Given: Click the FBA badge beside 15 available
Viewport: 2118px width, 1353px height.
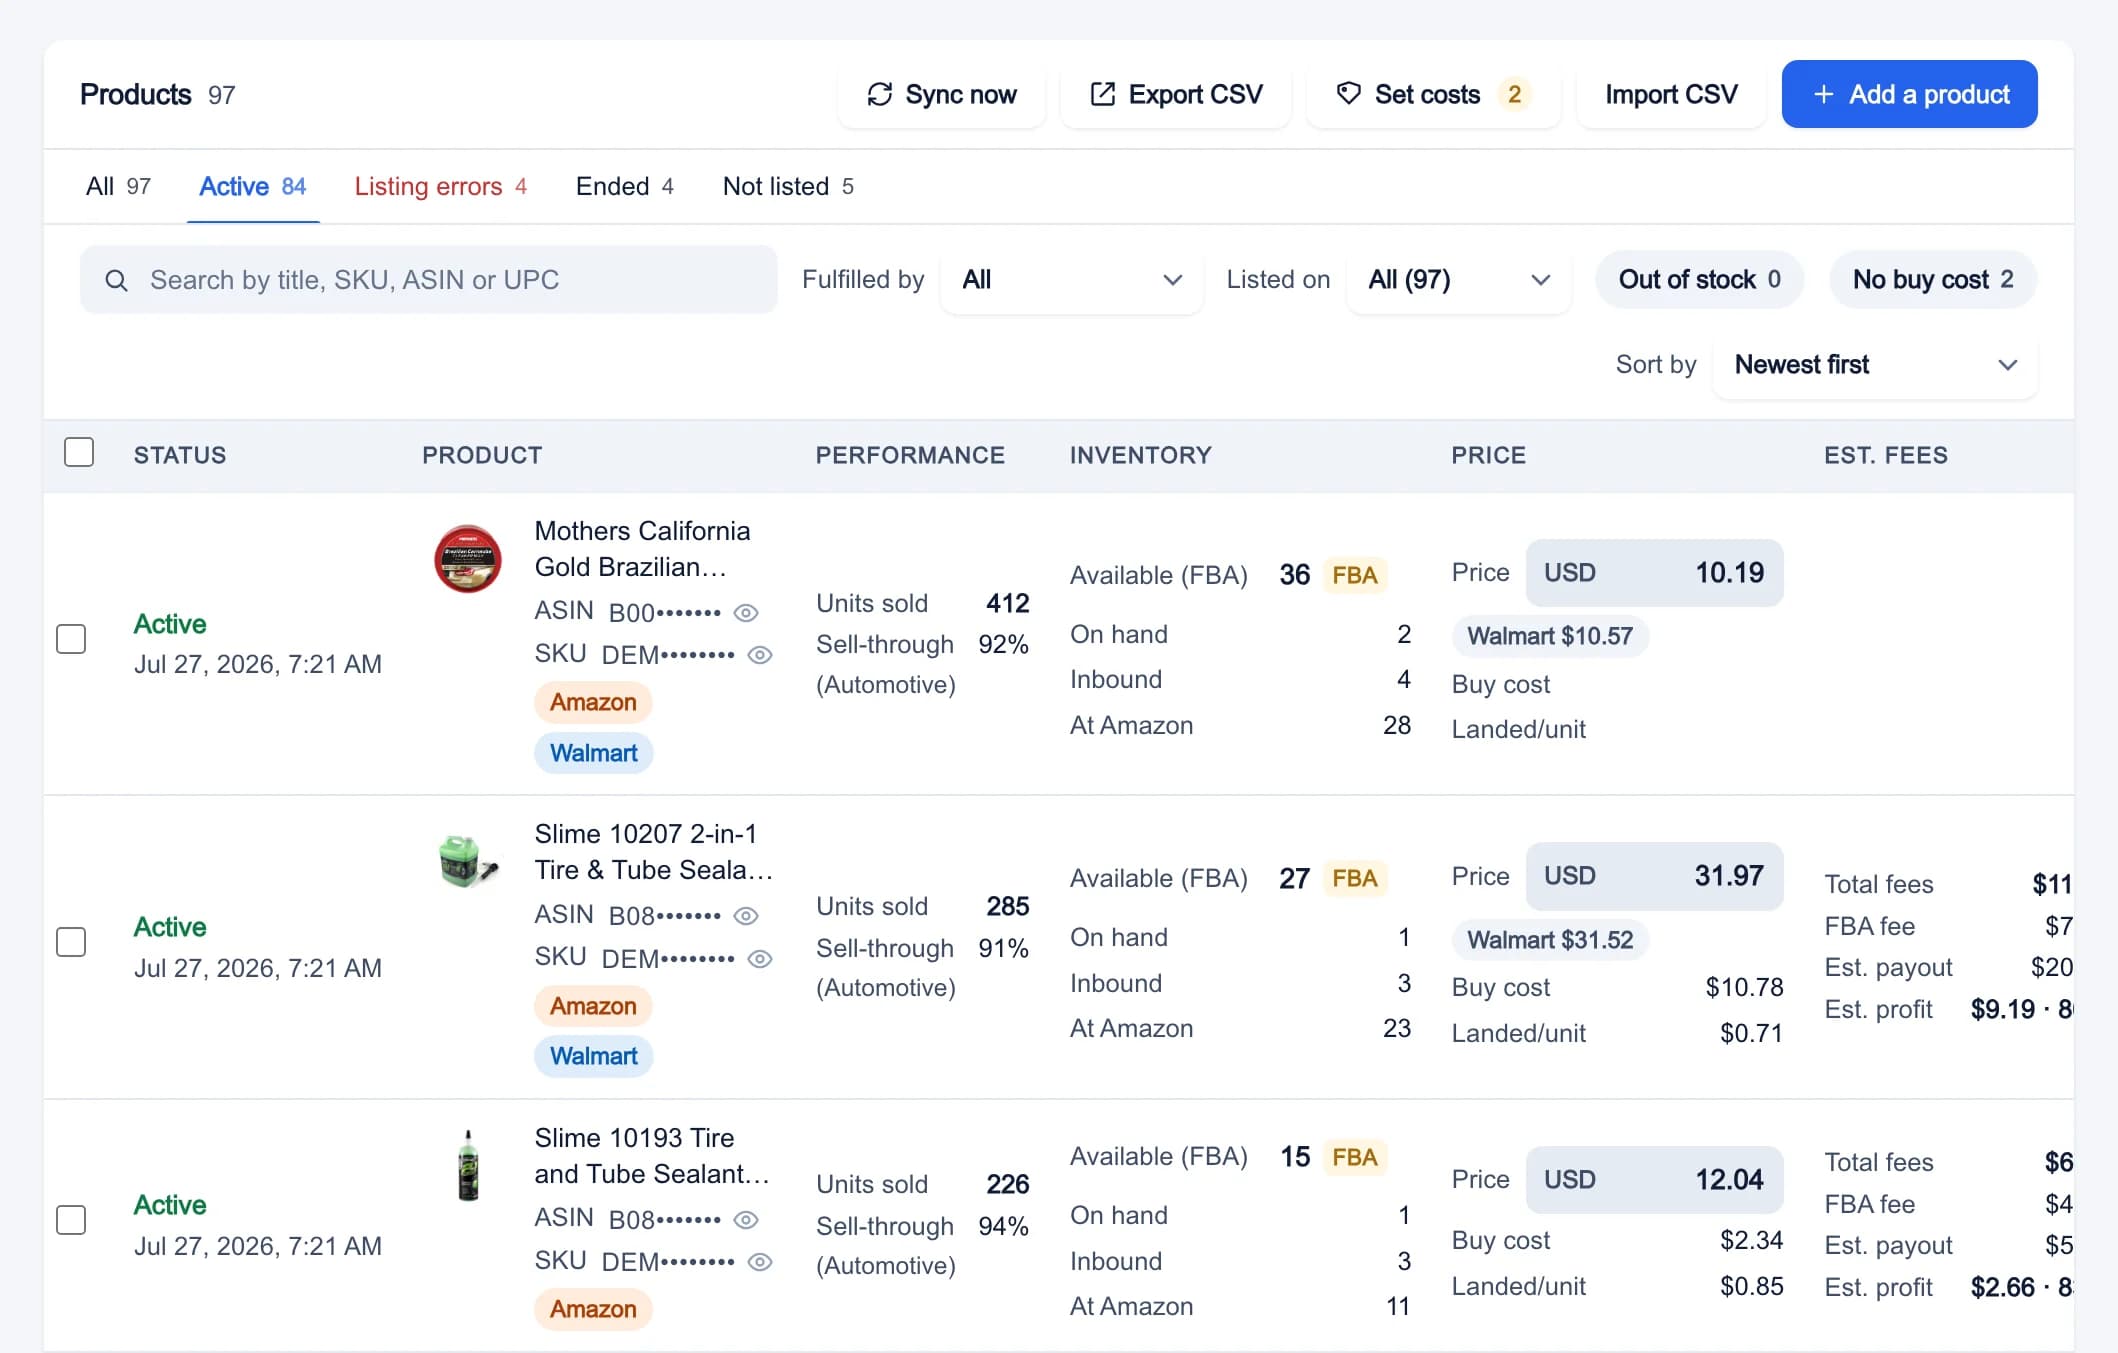Looking at the screenshot, I should [x=1355, y=1157].
